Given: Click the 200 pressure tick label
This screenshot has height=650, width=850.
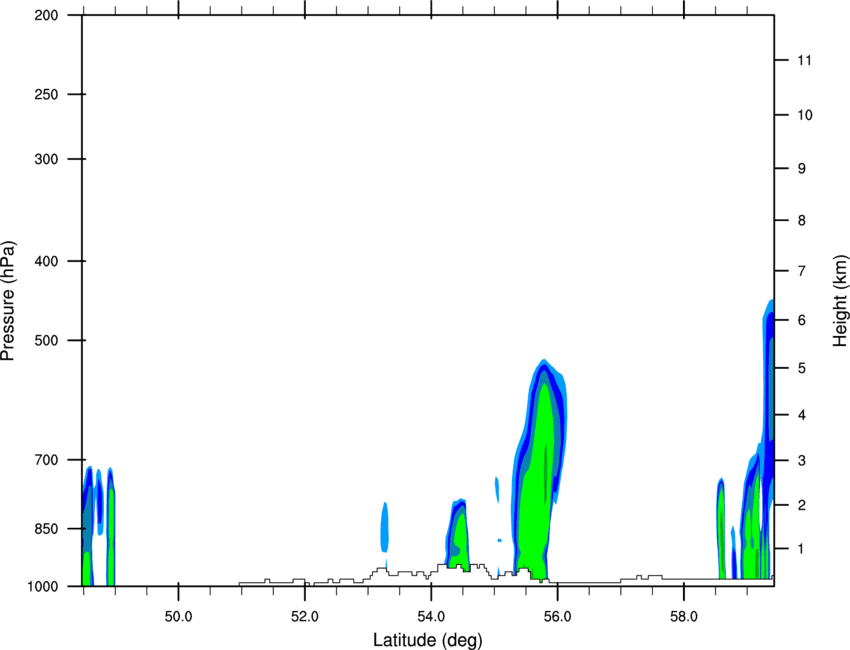Looking at the screenshot, I should (47, 16).
